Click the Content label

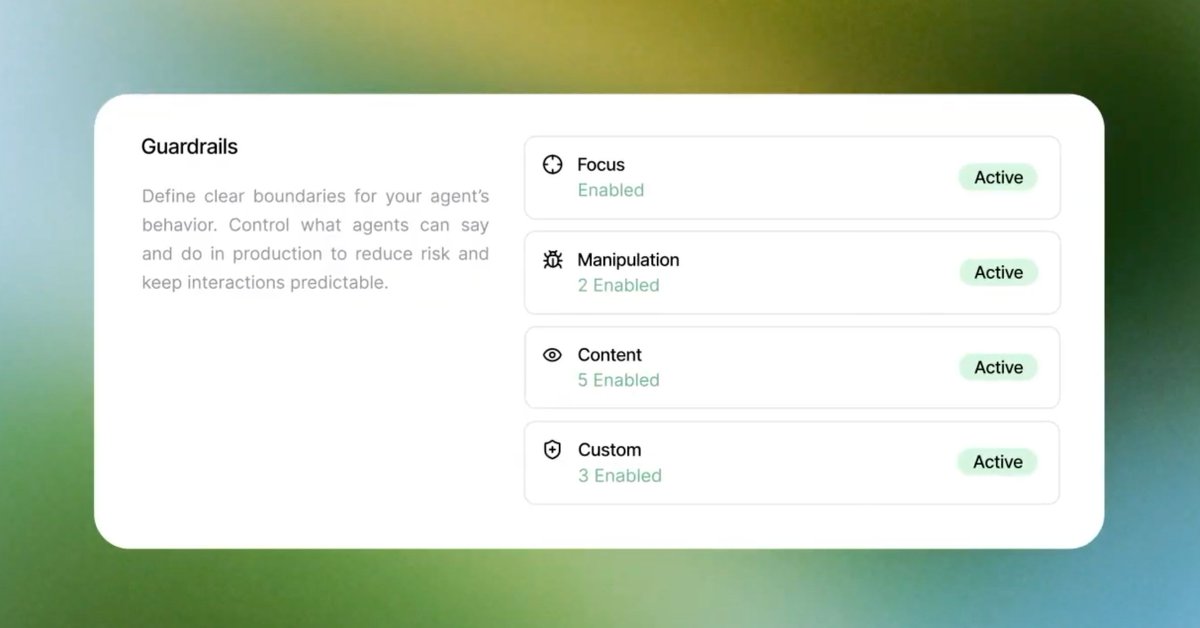pyautogui.click(x=610, y=355)
